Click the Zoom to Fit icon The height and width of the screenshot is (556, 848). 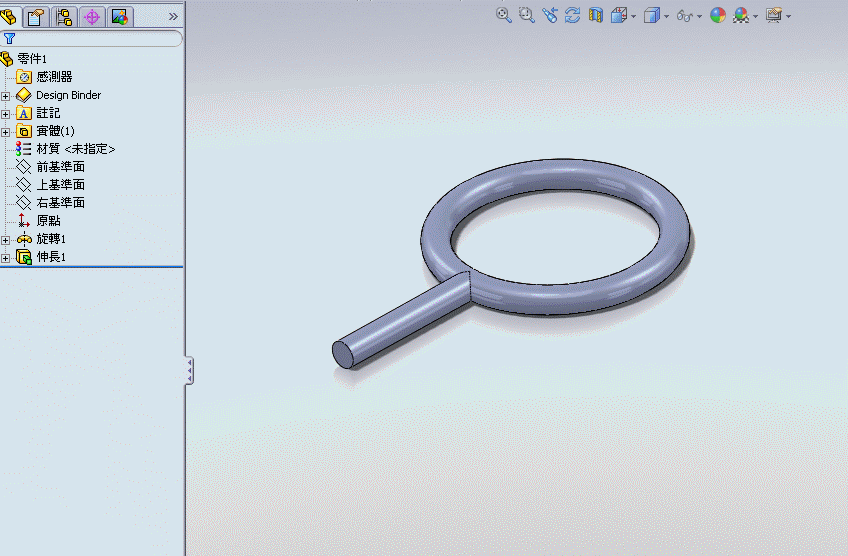click(503, 15)
